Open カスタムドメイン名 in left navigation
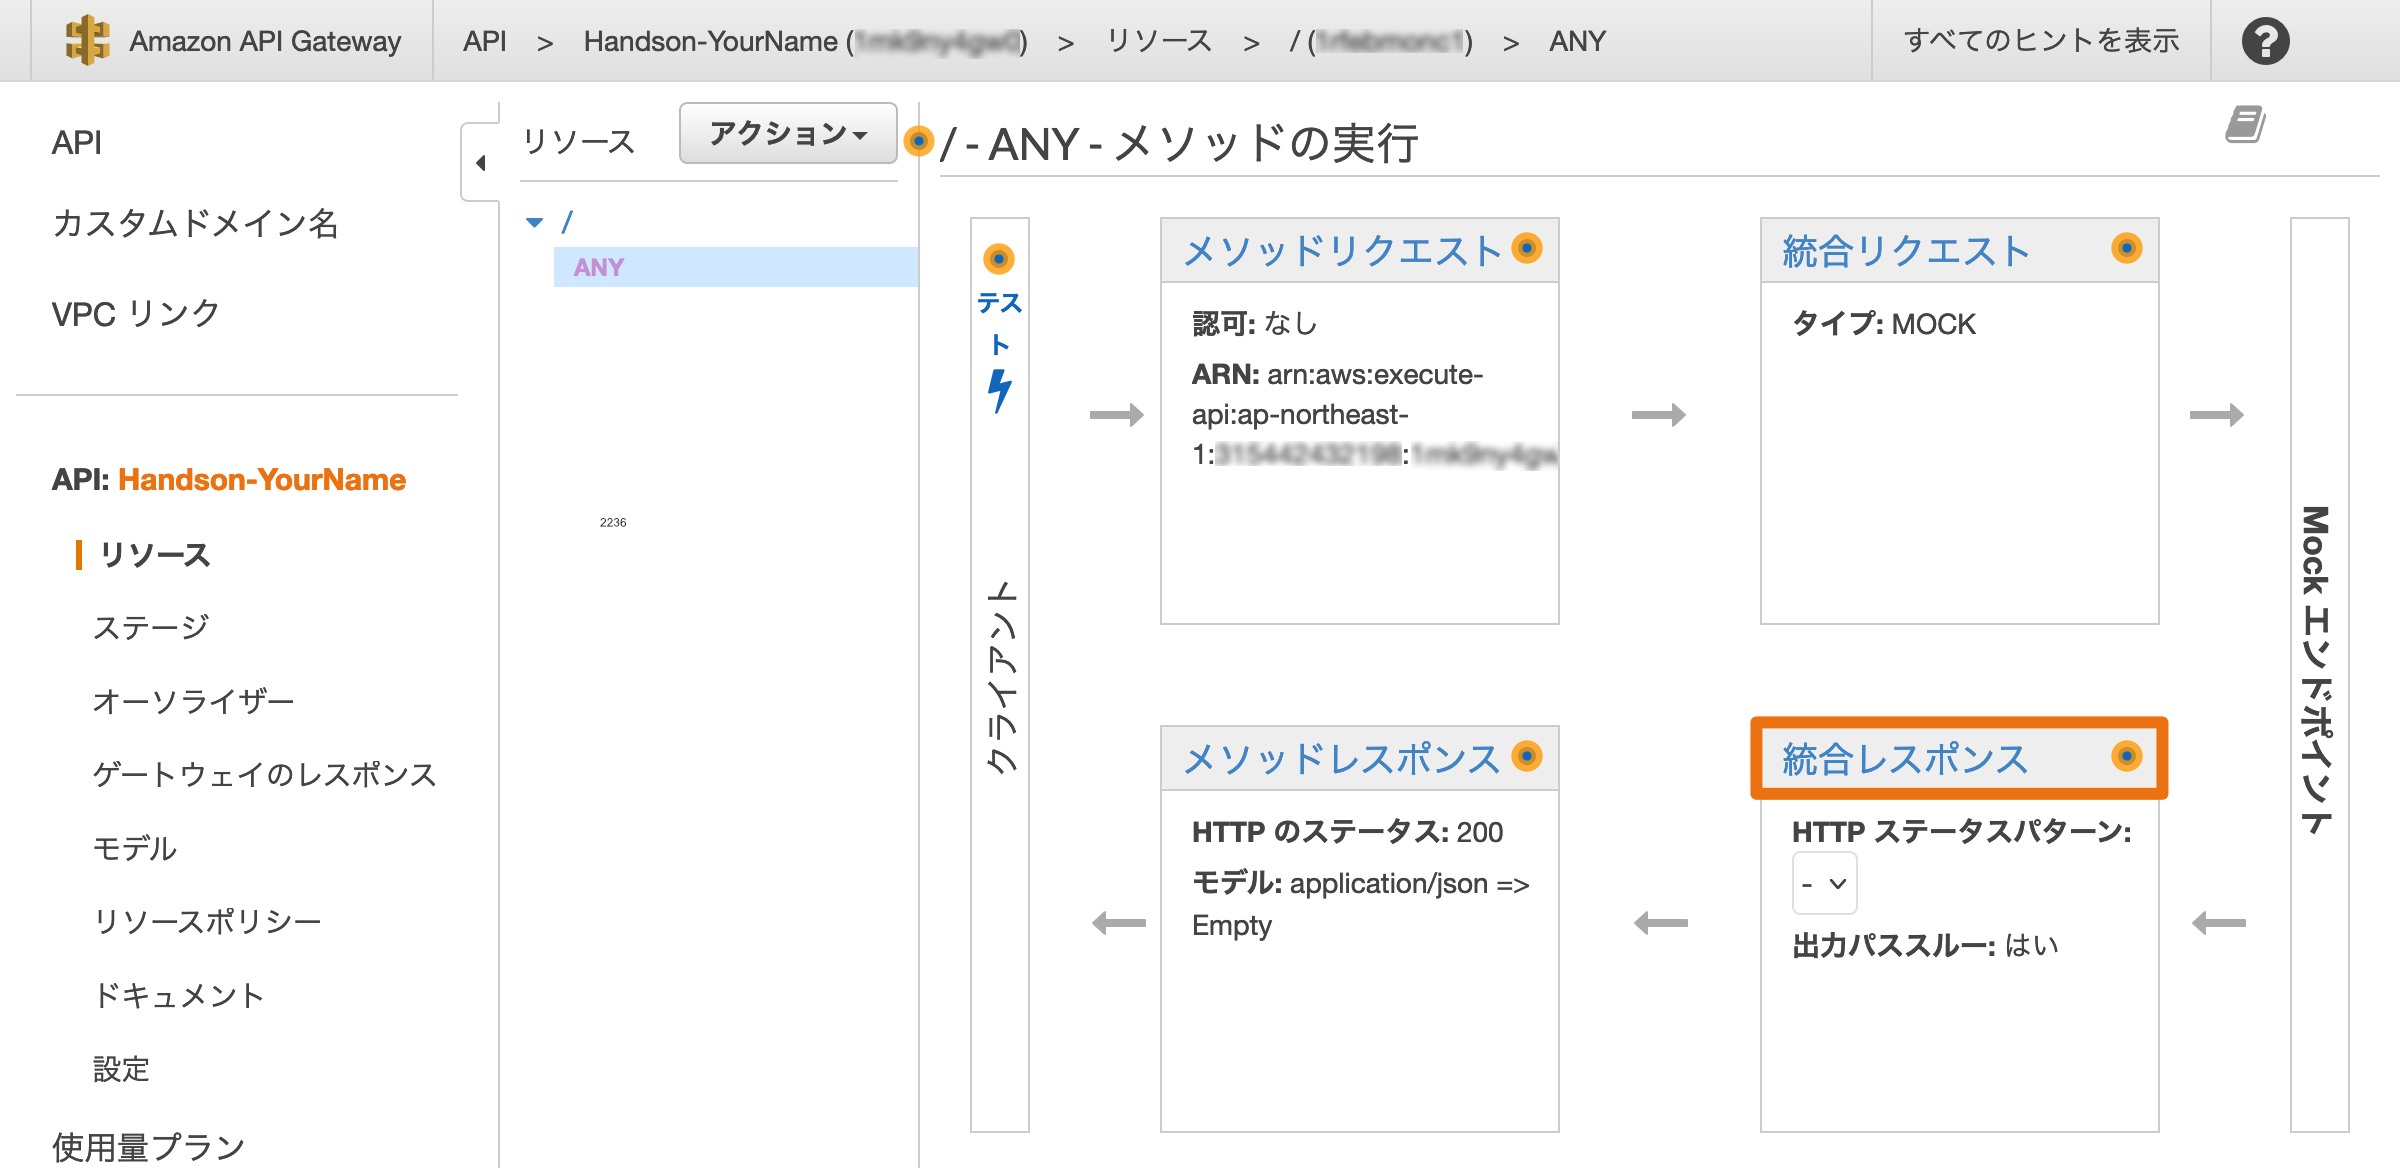2400x1168 pixels. coord(195,223)
